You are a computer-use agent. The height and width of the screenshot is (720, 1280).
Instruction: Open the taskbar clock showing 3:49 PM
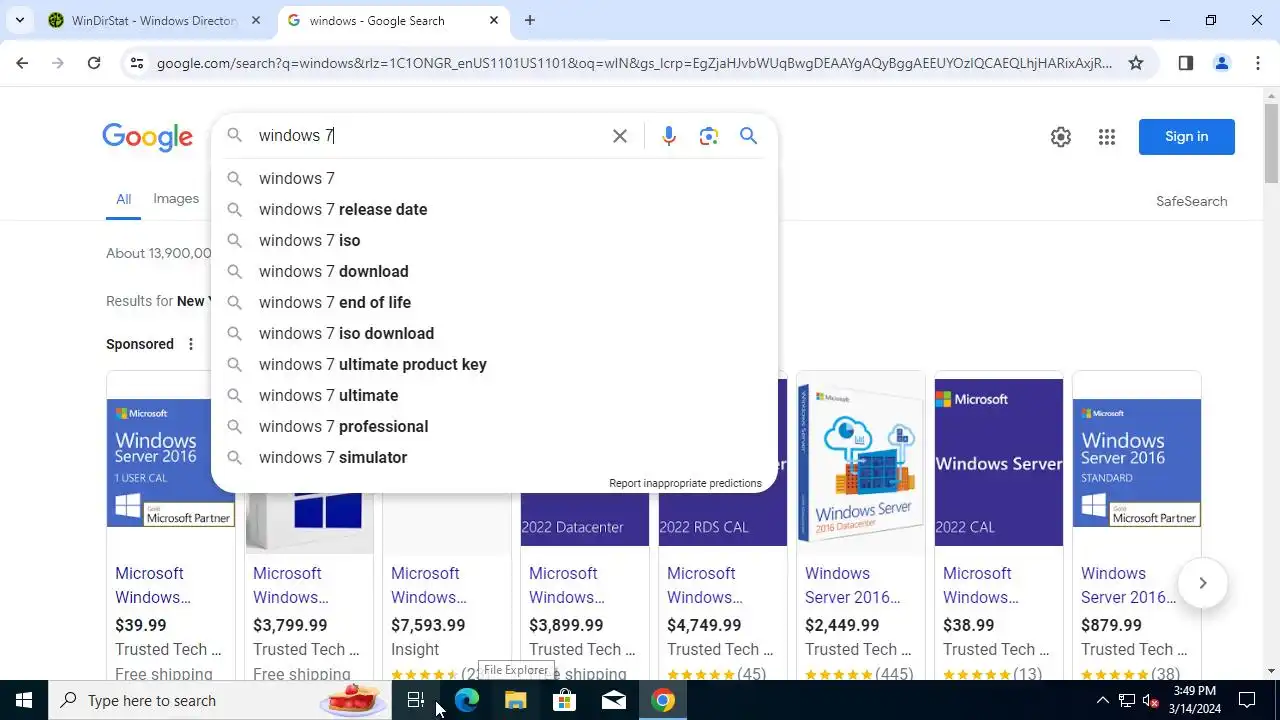pos(1195,700)
